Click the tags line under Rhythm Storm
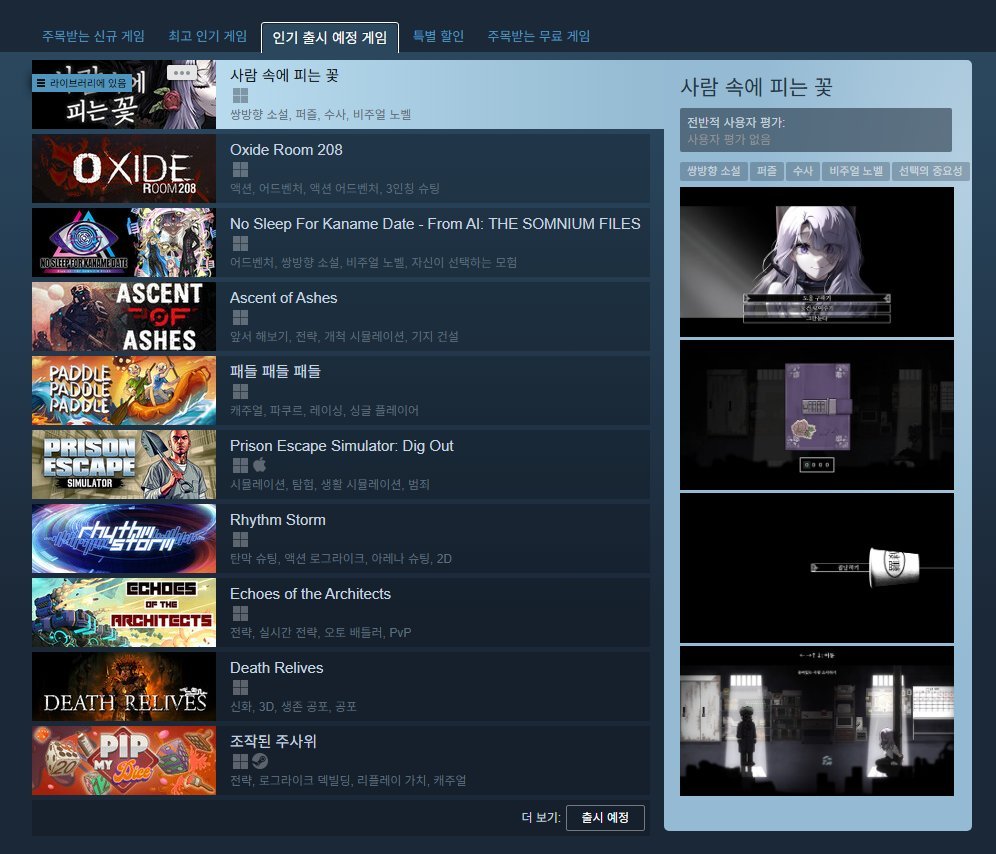996x854 pixels. pyautogui.click(x=340, y=559)
